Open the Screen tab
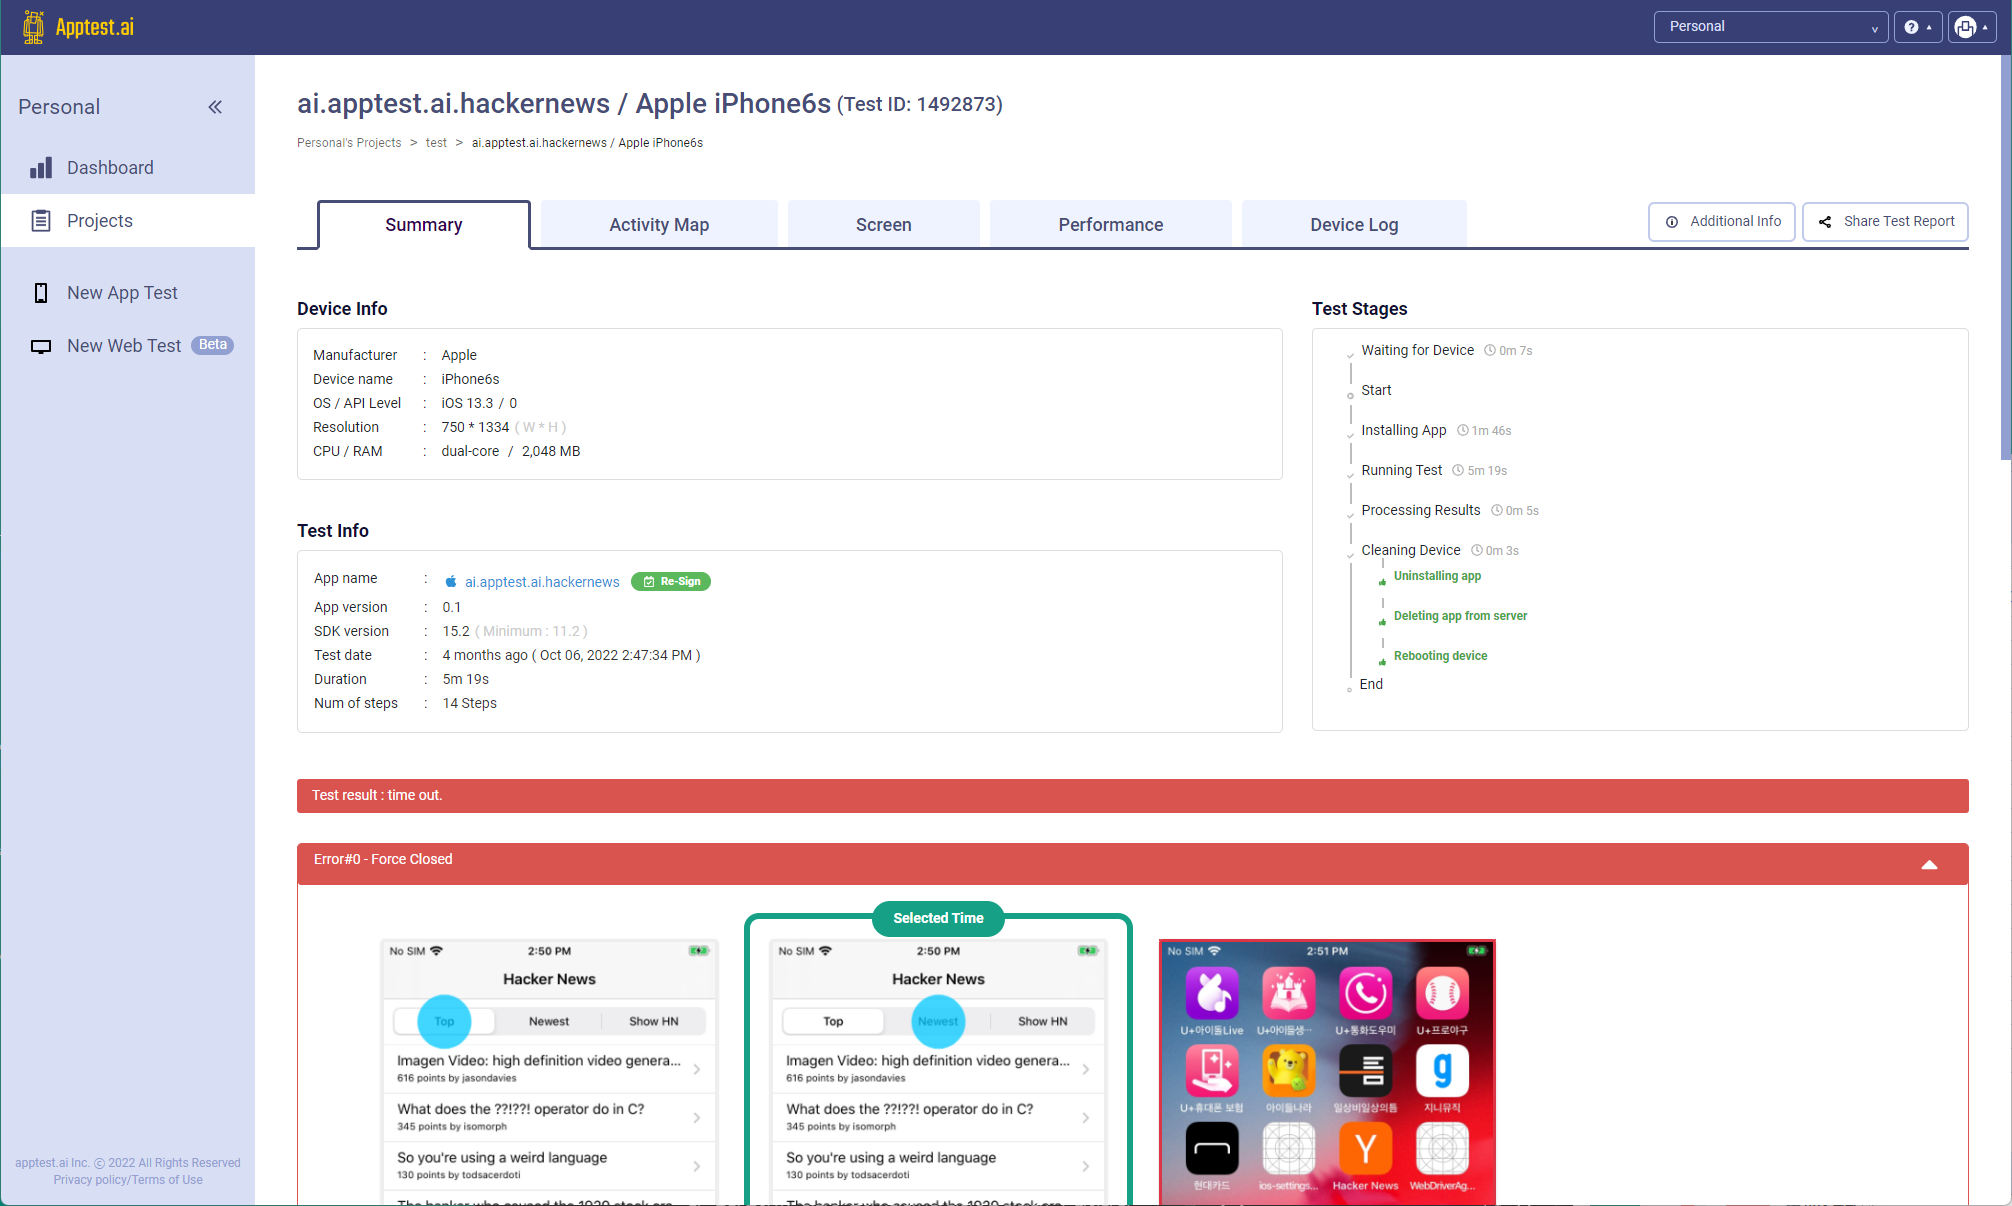Viewport: 2012px width, 1206px height. click(x=884, y=225)
